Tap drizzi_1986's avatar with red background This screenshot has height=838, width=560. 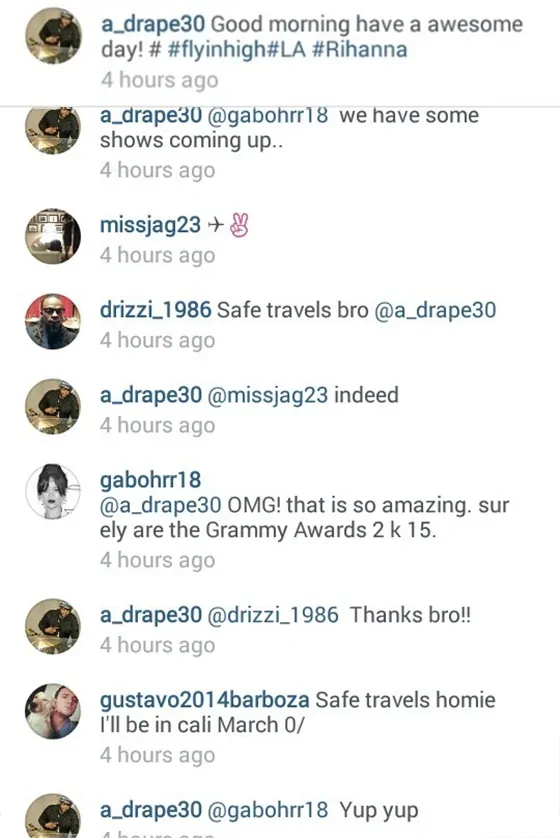pyautogui.click(x=53, y=321)
